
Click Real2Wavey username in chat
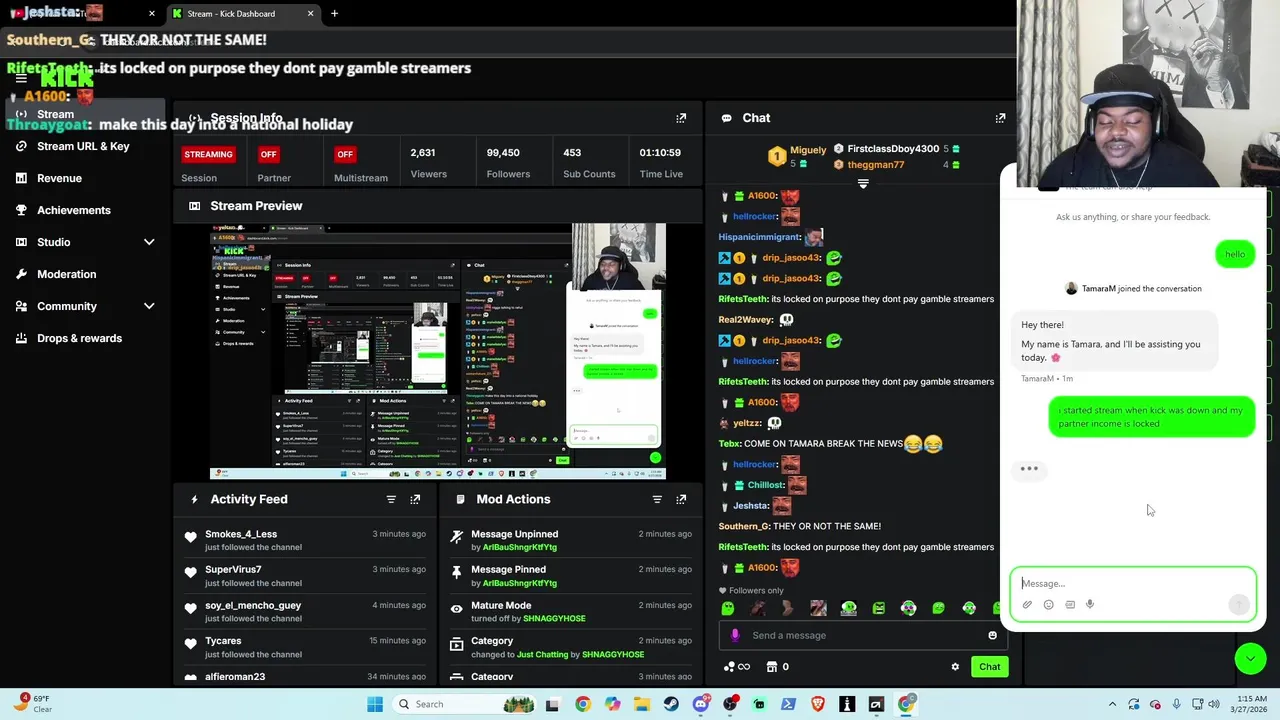[x=745, y=320]
